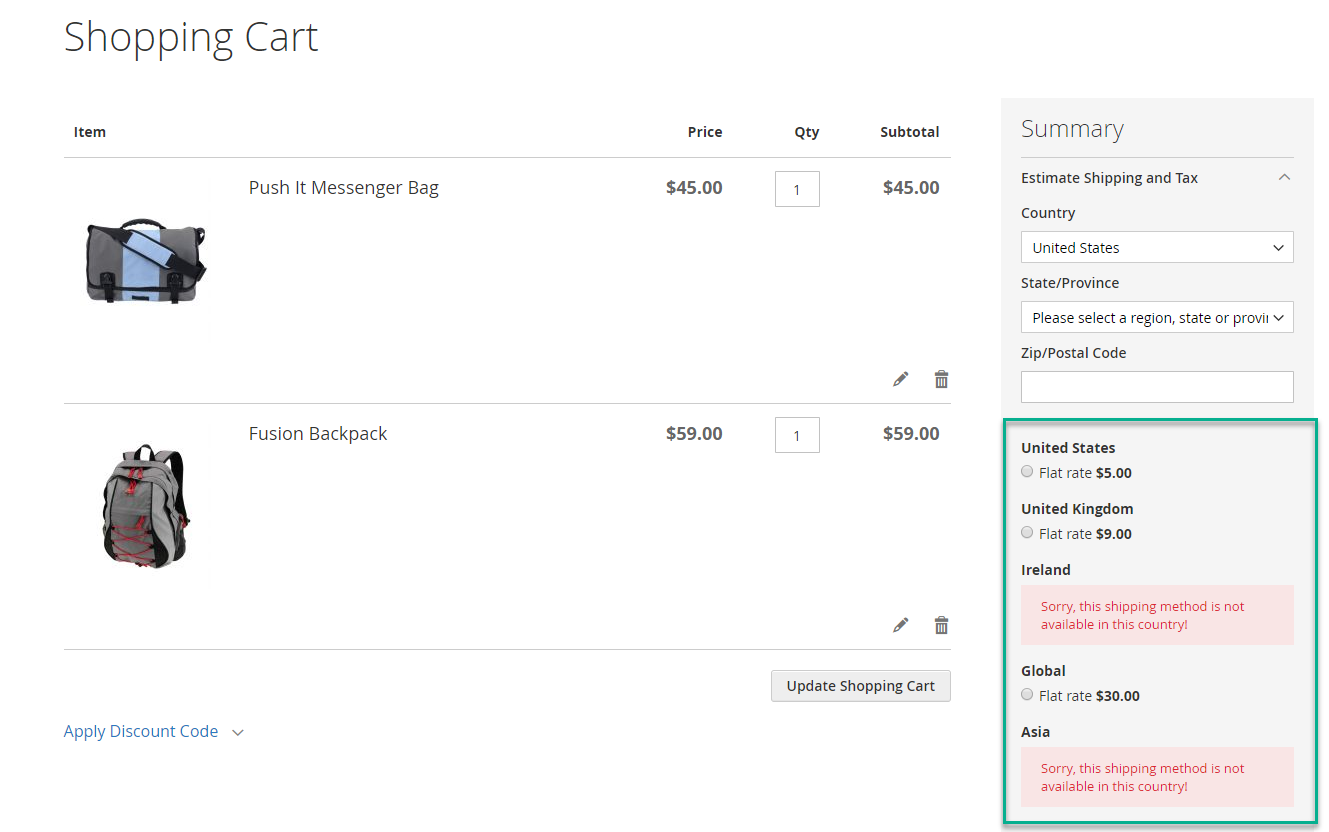The image size is (1329, 832).
Task: Click the Messenger Bag quantity box
Action: (797, 189)
